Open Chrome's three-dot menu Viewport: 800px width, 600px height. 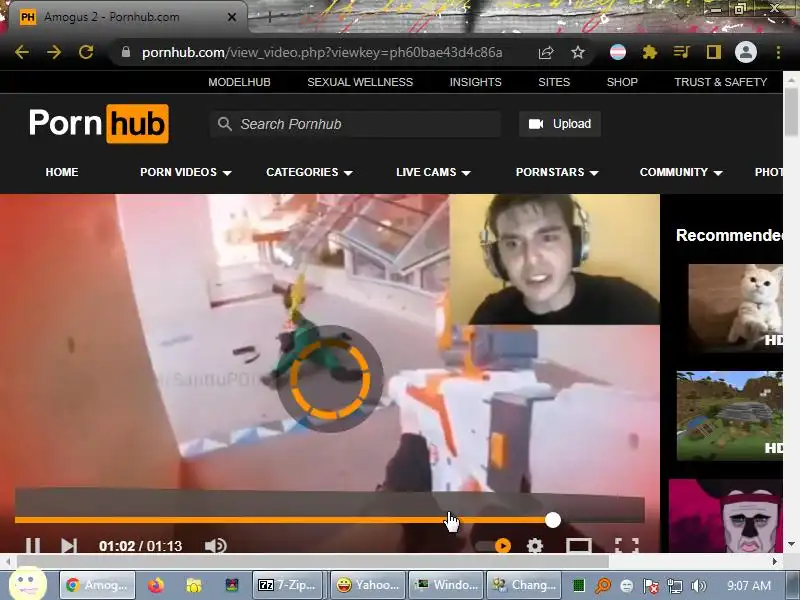778,52
